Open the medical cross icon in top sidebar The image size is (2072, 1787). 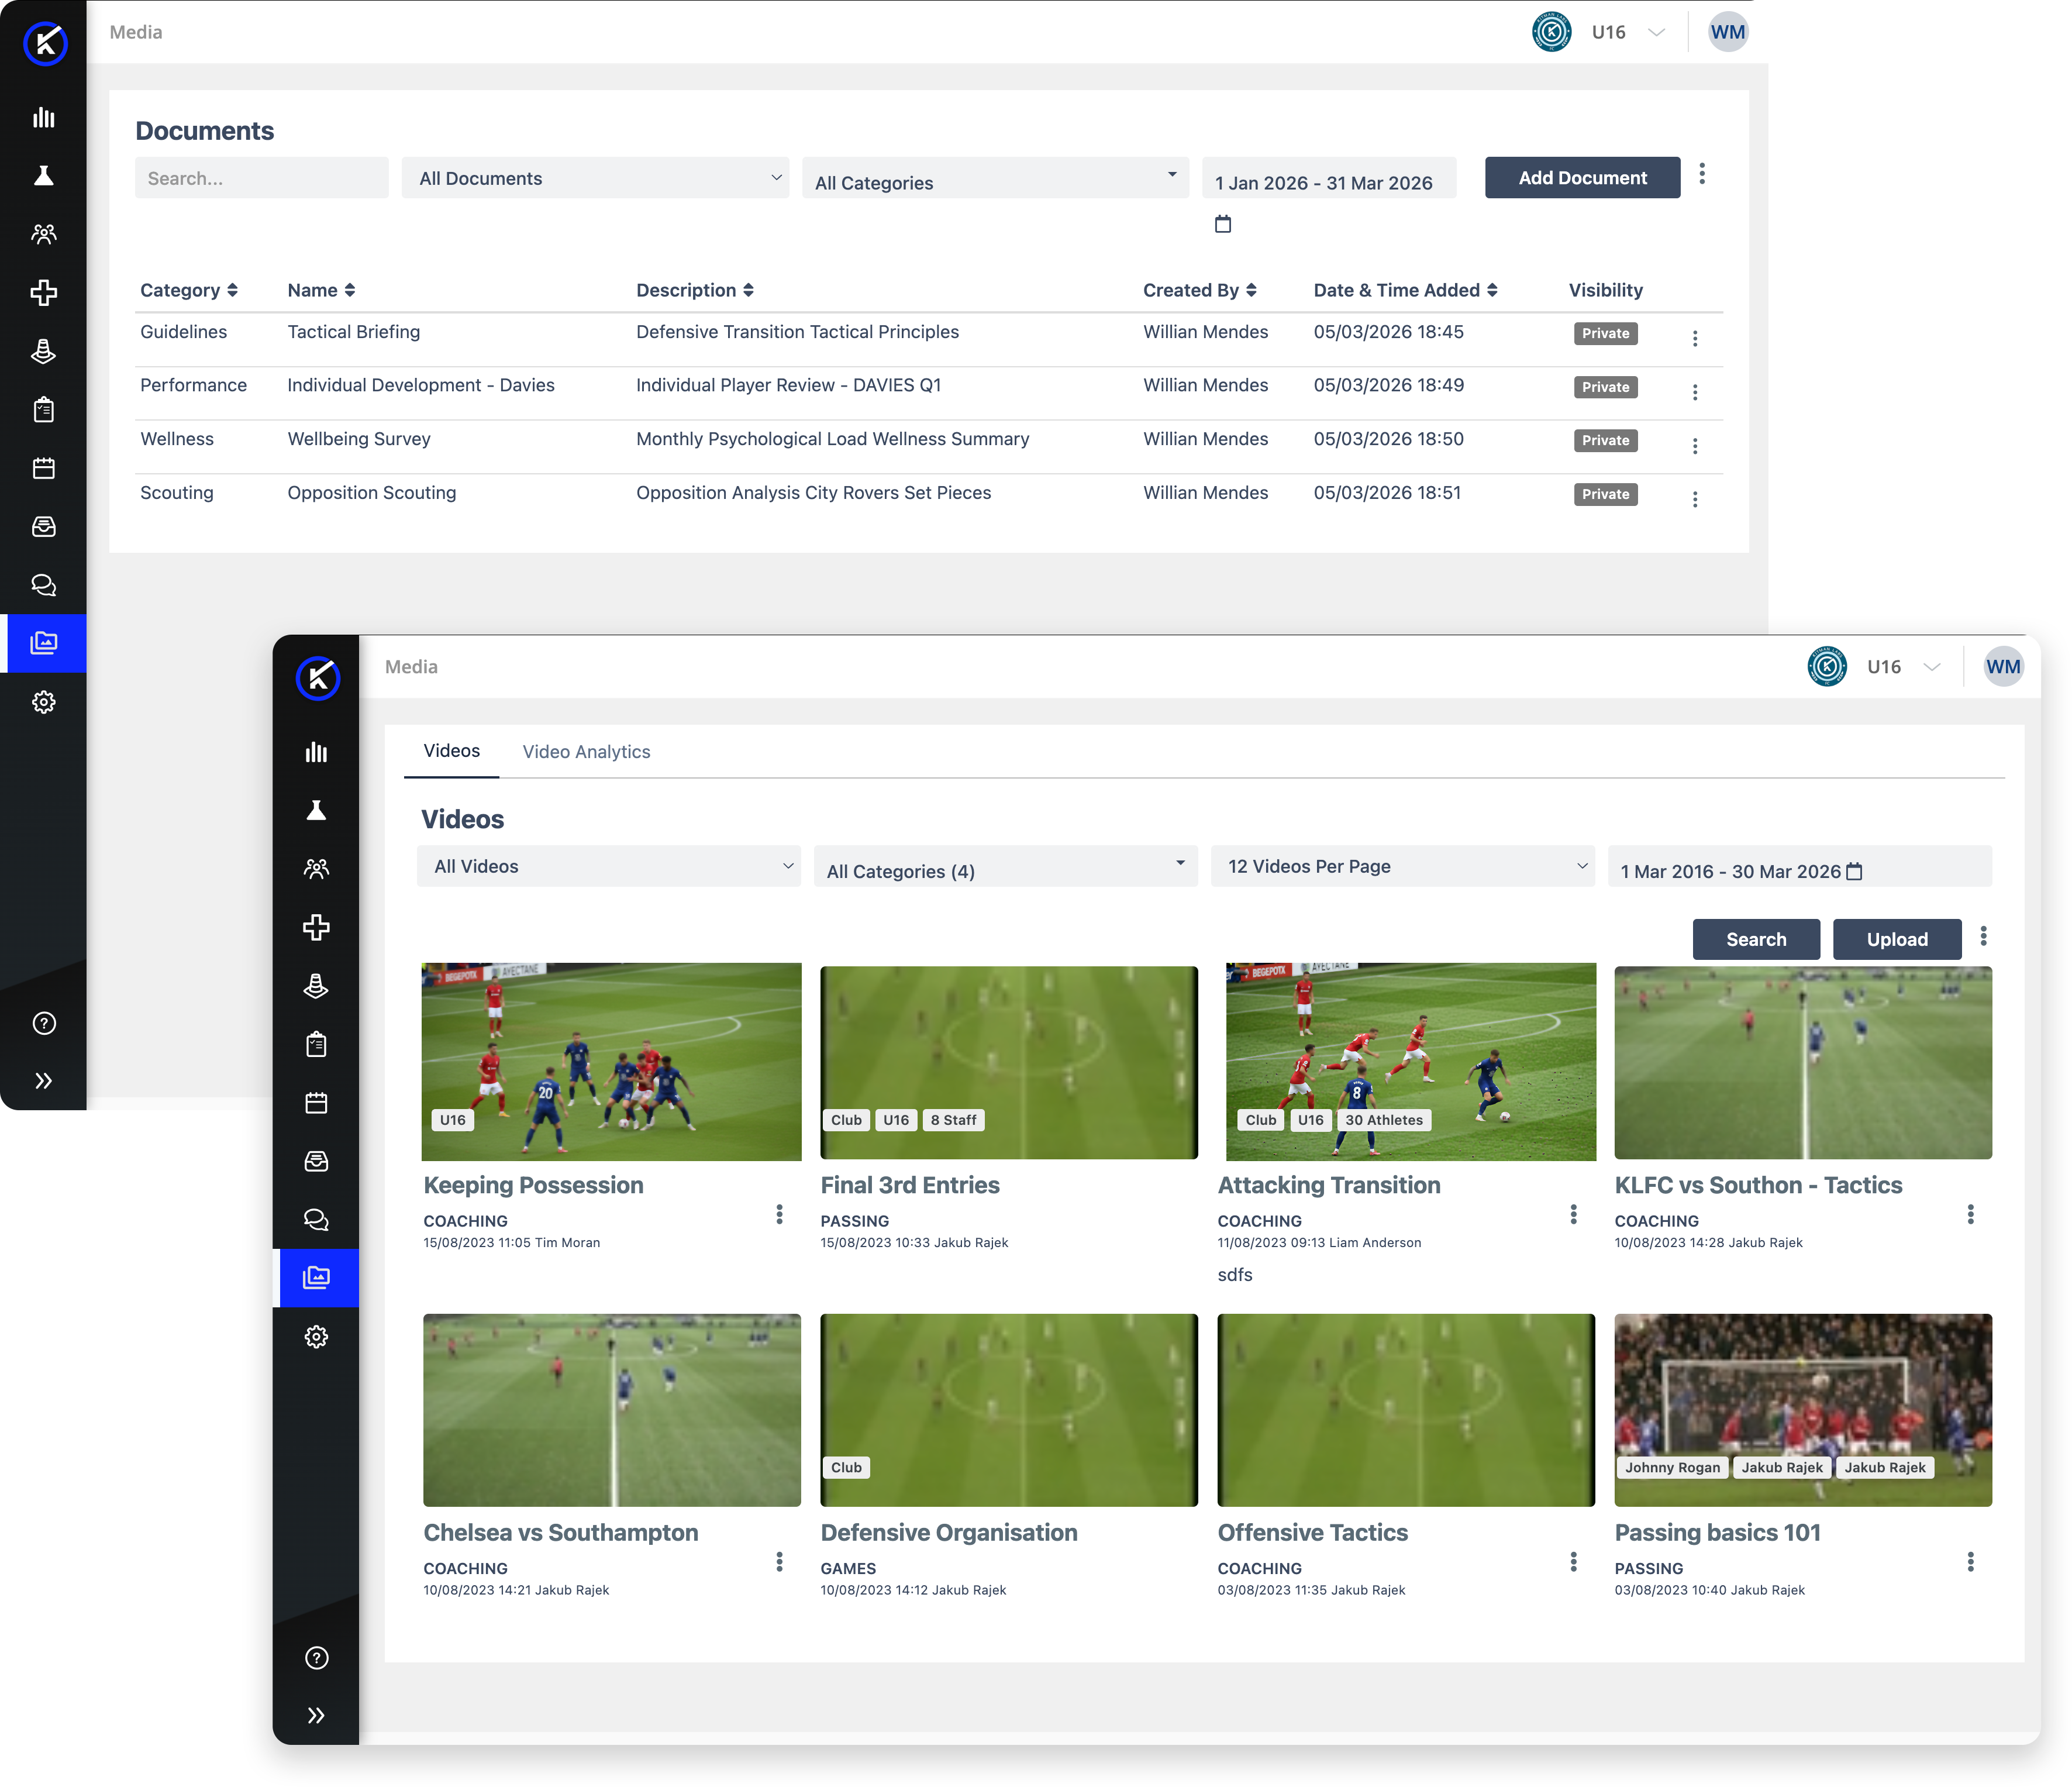[43, 293]
